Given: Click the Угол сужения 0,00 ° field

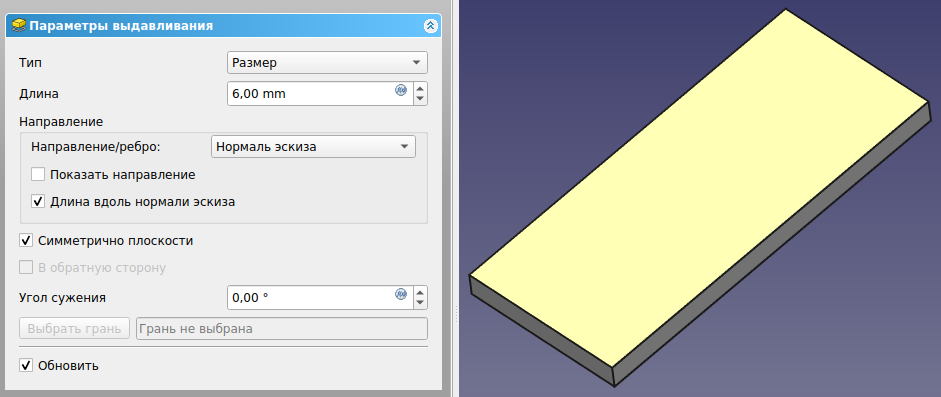Looking at the screenshot, I should [x=320, y=297].
